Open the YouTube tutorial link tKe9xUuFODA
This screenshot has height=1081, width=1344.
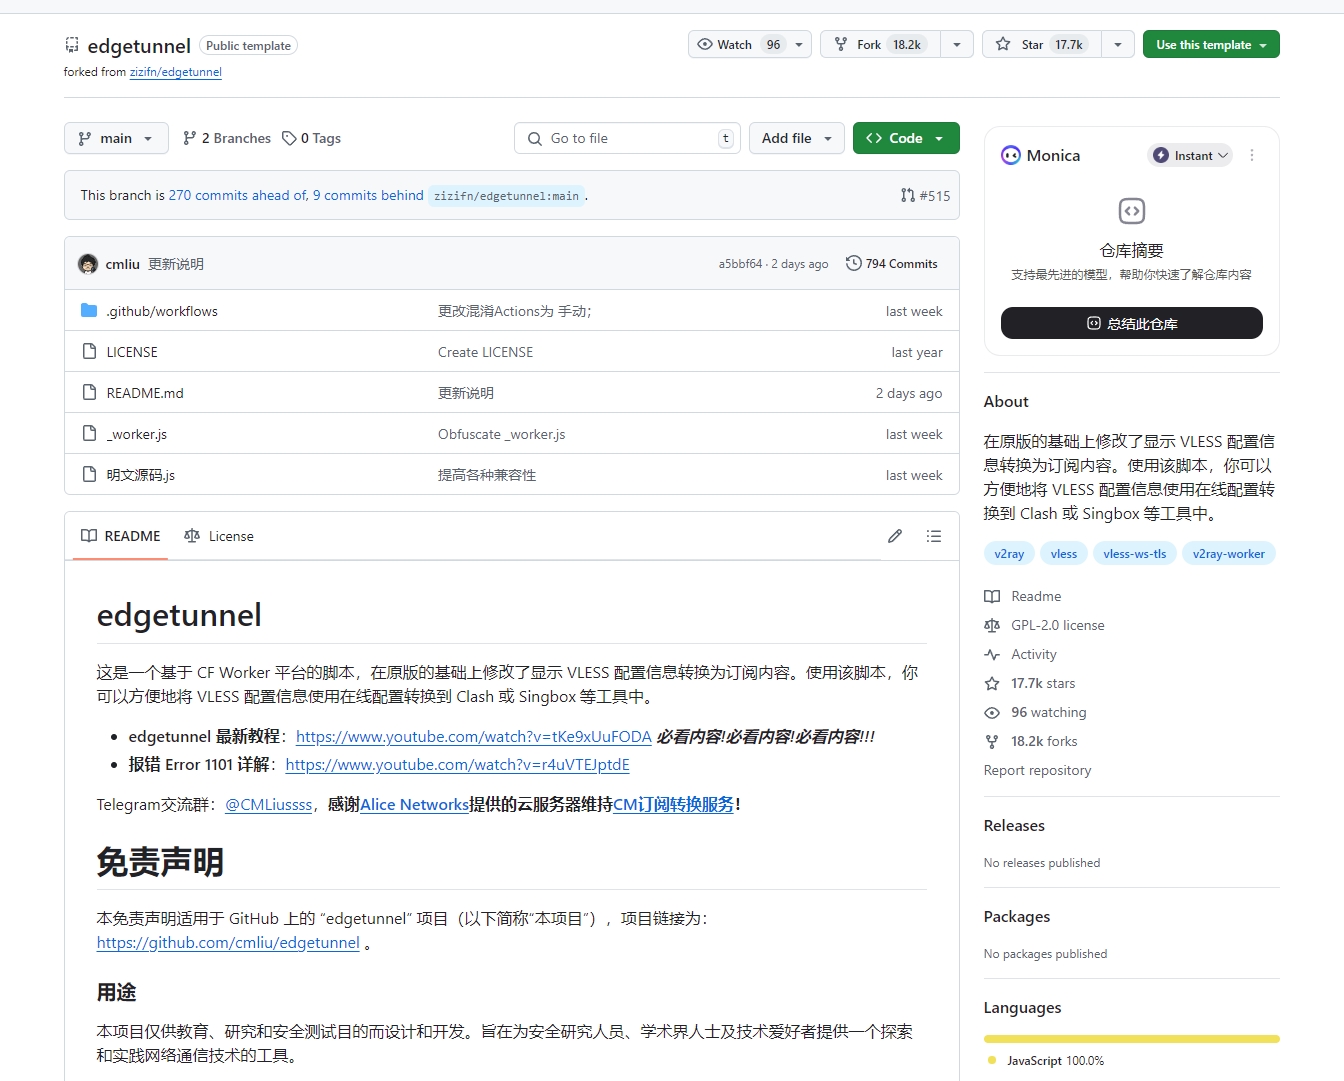474,736
